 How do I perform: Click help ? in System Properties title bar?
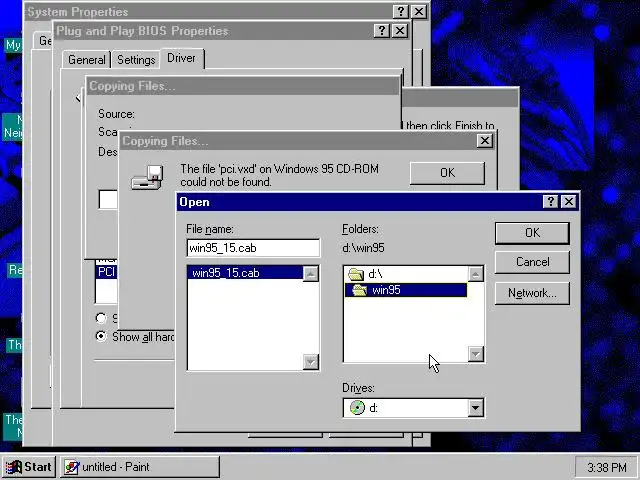pos(401,11)
